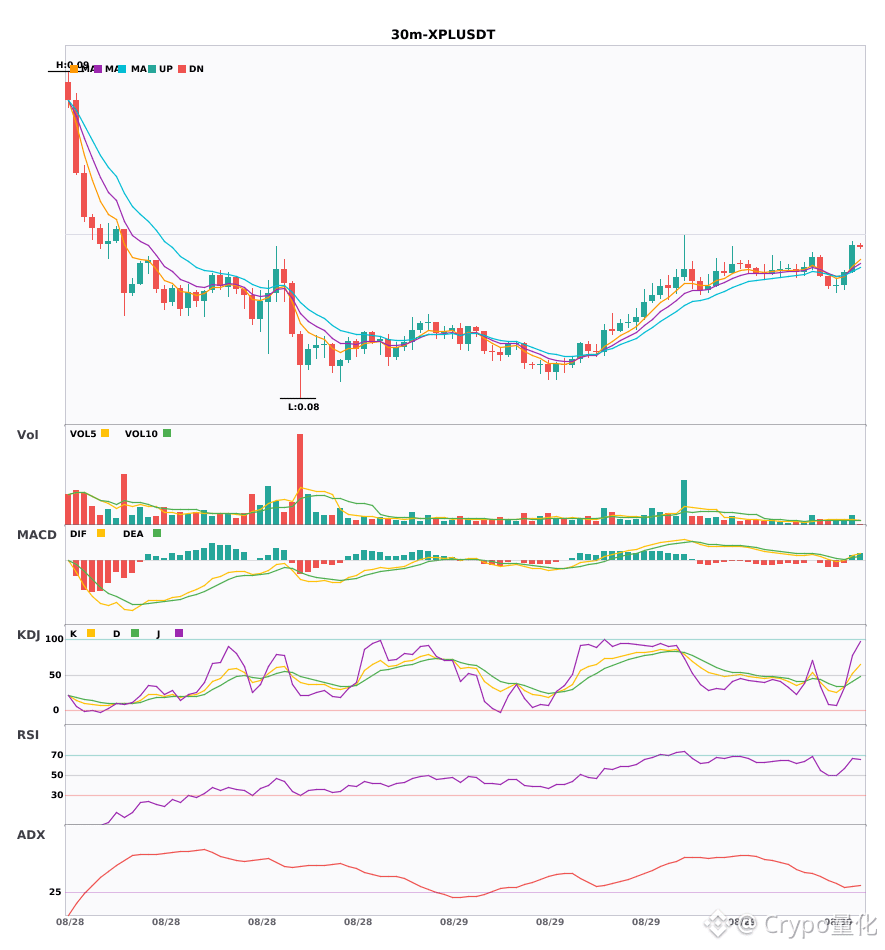885x950 pixels.
Task: Select the cyan MA legend swatch
Action: pos(122,69)
